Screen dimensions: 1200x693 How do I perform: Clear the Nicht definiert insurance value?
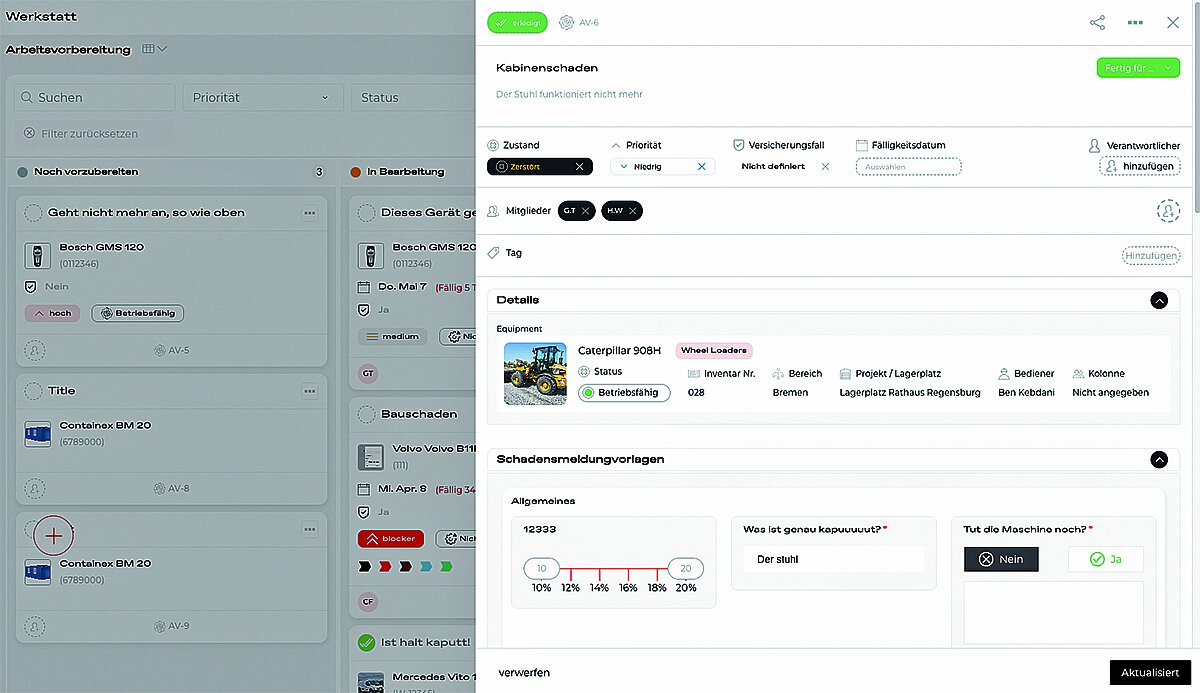point(825,167)
